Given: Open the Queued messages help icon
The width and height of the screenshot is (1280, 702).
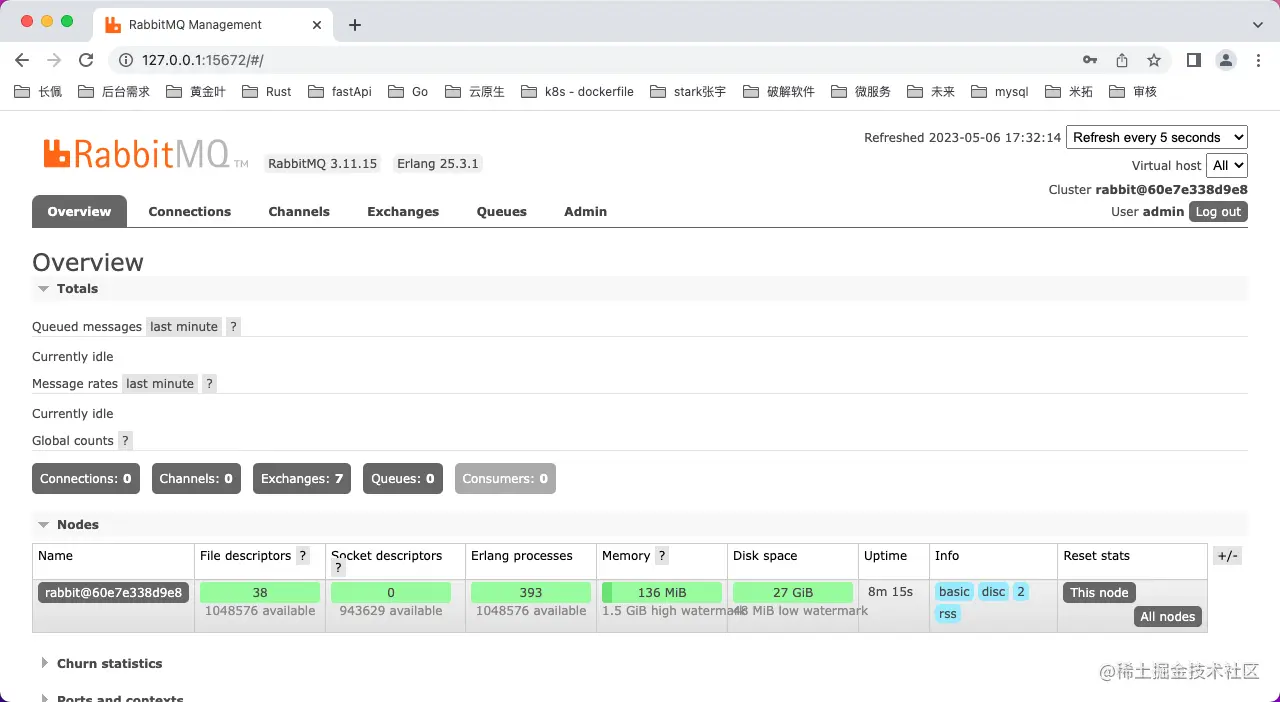Looking at the screenshot, I should [x=233, y=326].
